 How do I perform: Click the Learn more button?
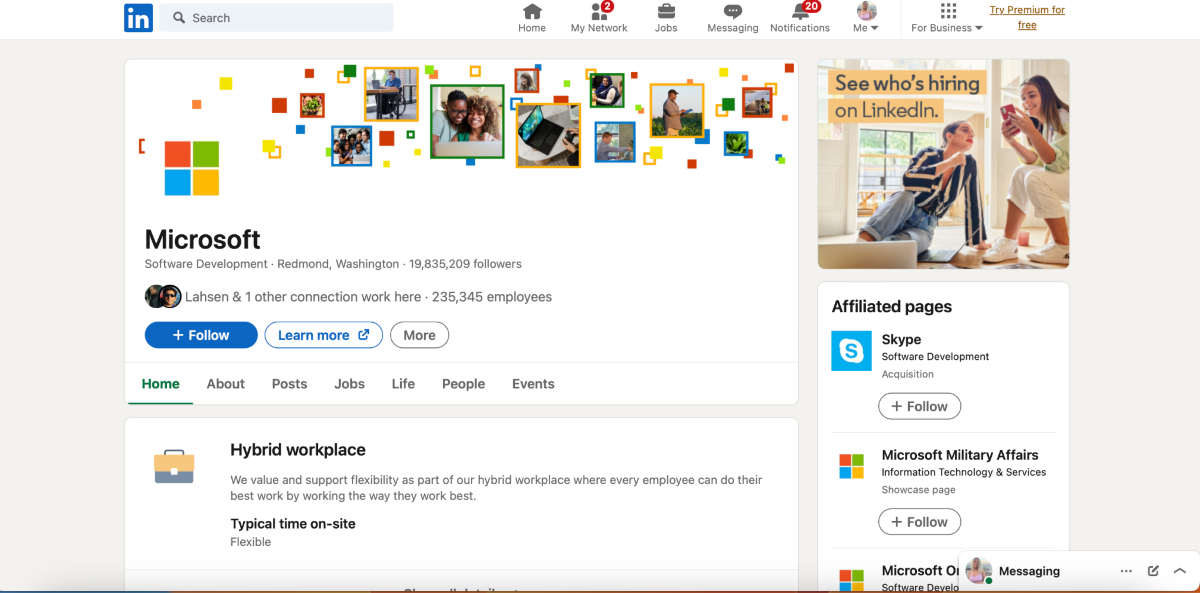click(x=324, y=335)
